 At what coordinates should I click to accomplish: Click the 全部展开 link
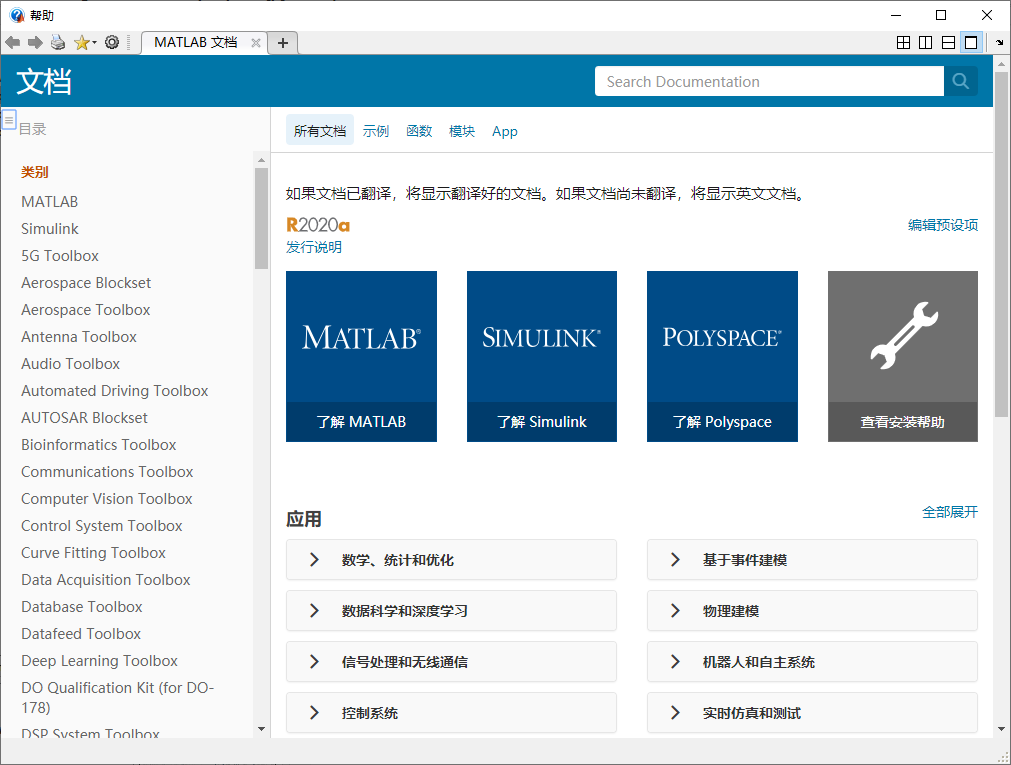click(950, 512)
